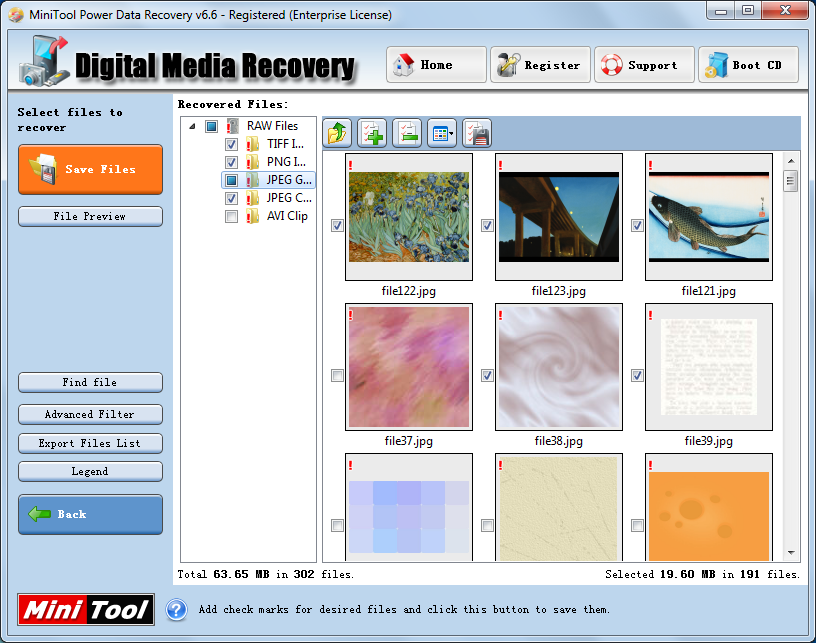Minimize the MiniTool Power Data Recovery window
816x643 pixels.
click(721, 10)
